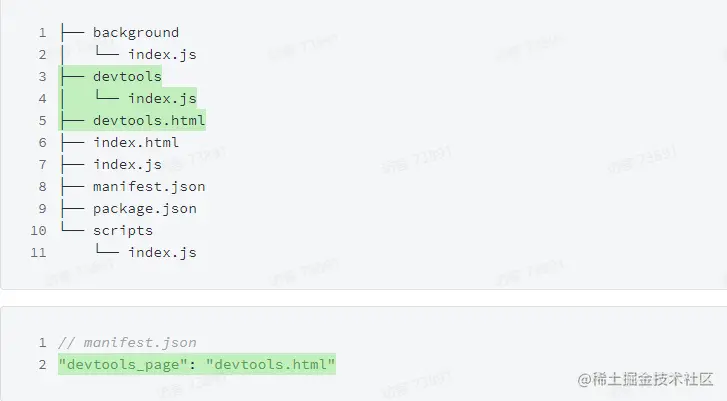Image resolution: width=727 pixels, height=401 pixels.
Task: Click the highlighted devtools folder entry
Action: click(127, 76)
